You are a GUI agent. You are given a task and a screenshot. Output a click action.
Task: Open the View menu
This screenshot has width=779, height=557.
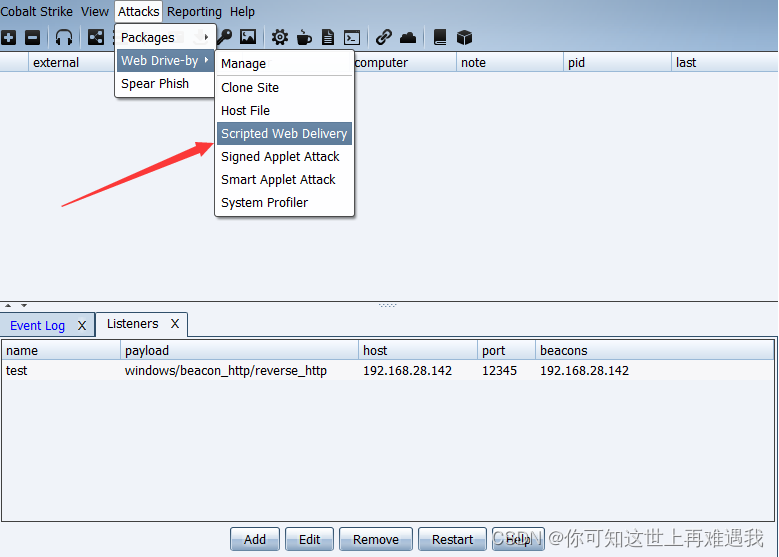click(95, 11)
